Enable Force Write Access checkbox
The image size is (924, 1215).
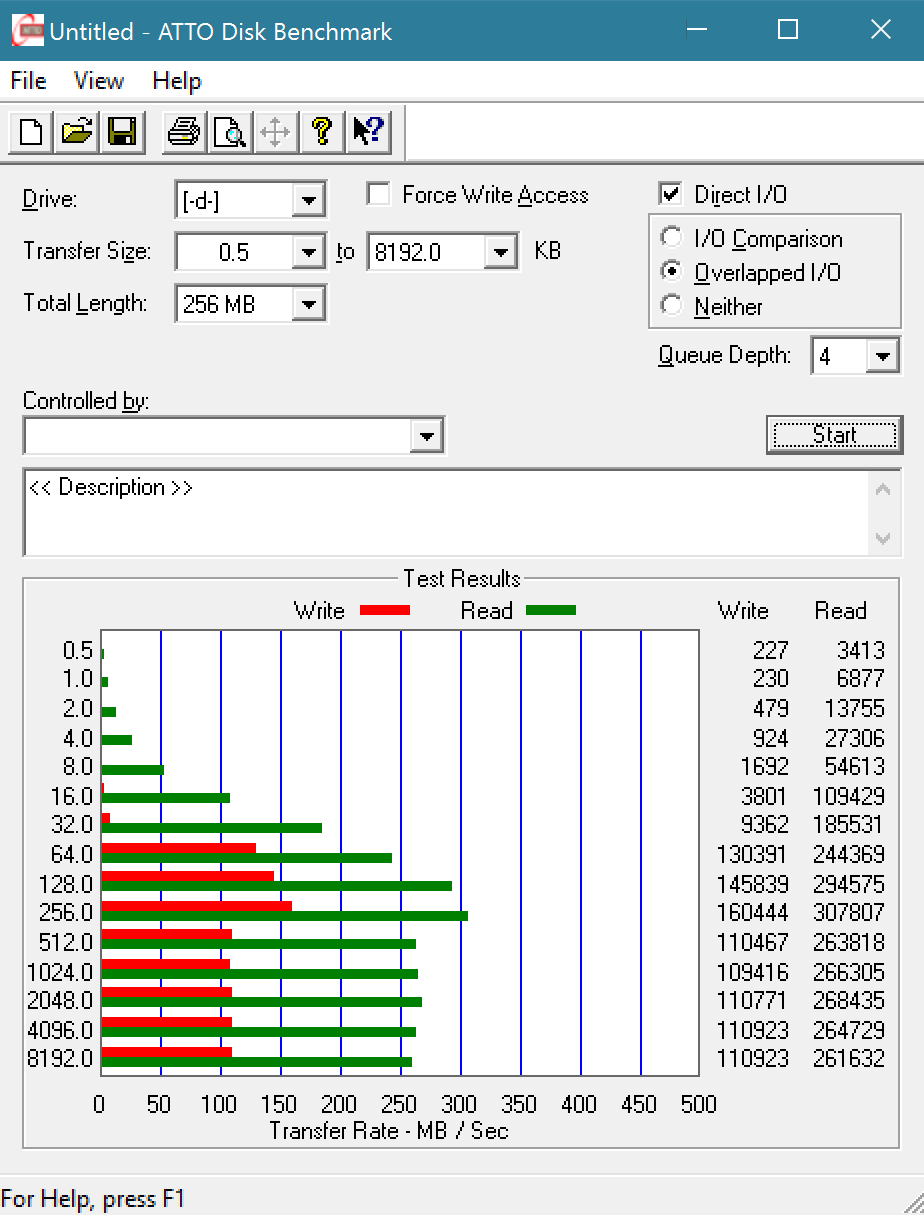pos(378,194)
